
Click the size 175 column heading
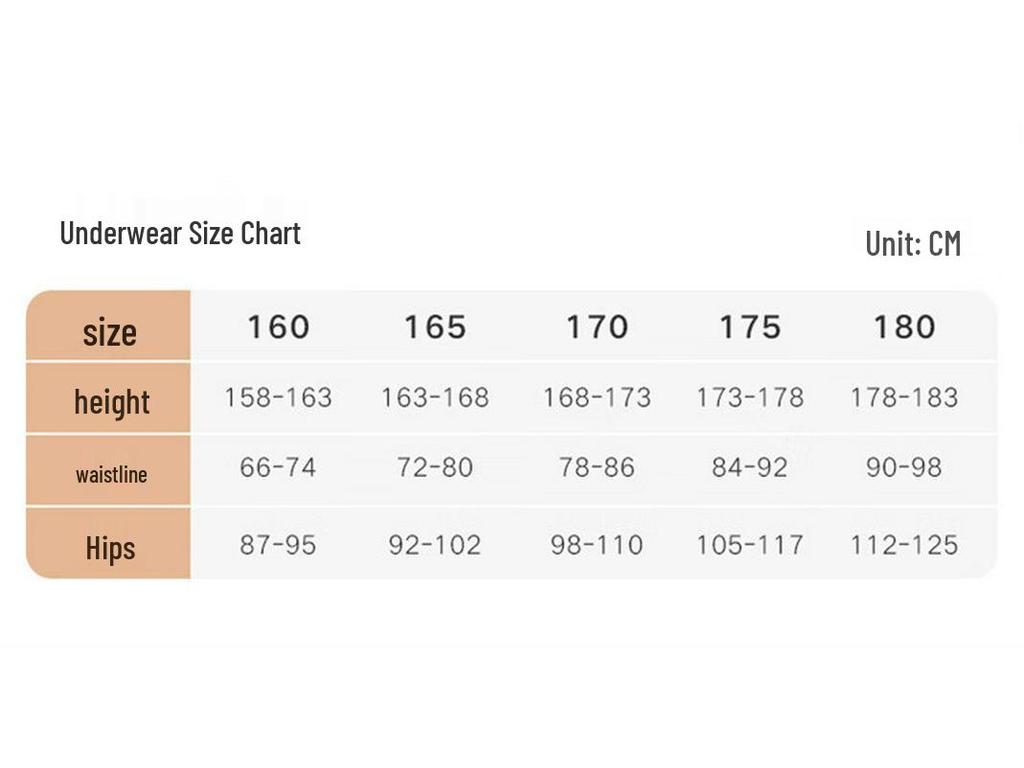point(750,327)
